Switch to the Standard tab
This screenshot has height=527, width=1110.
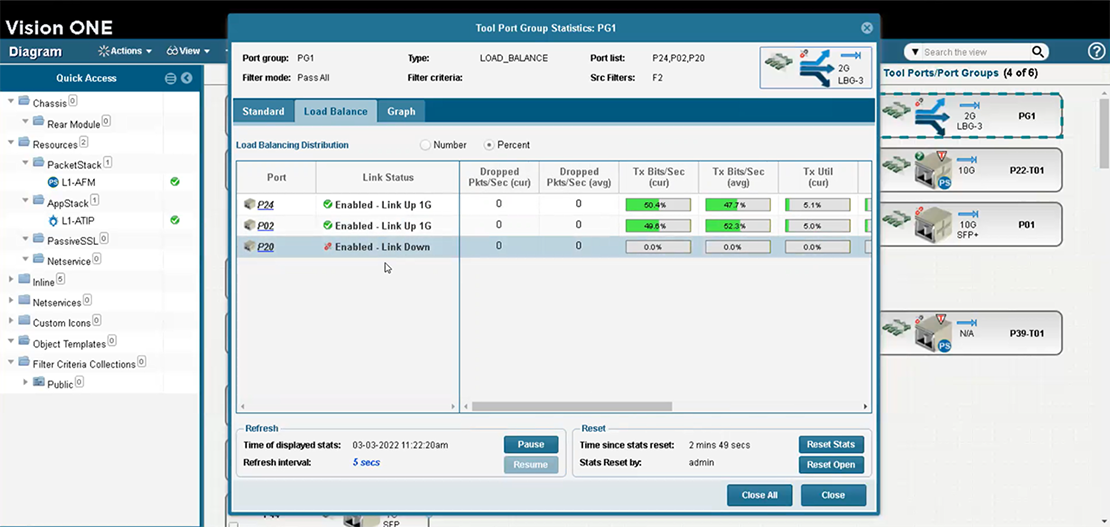click(263, 111)
